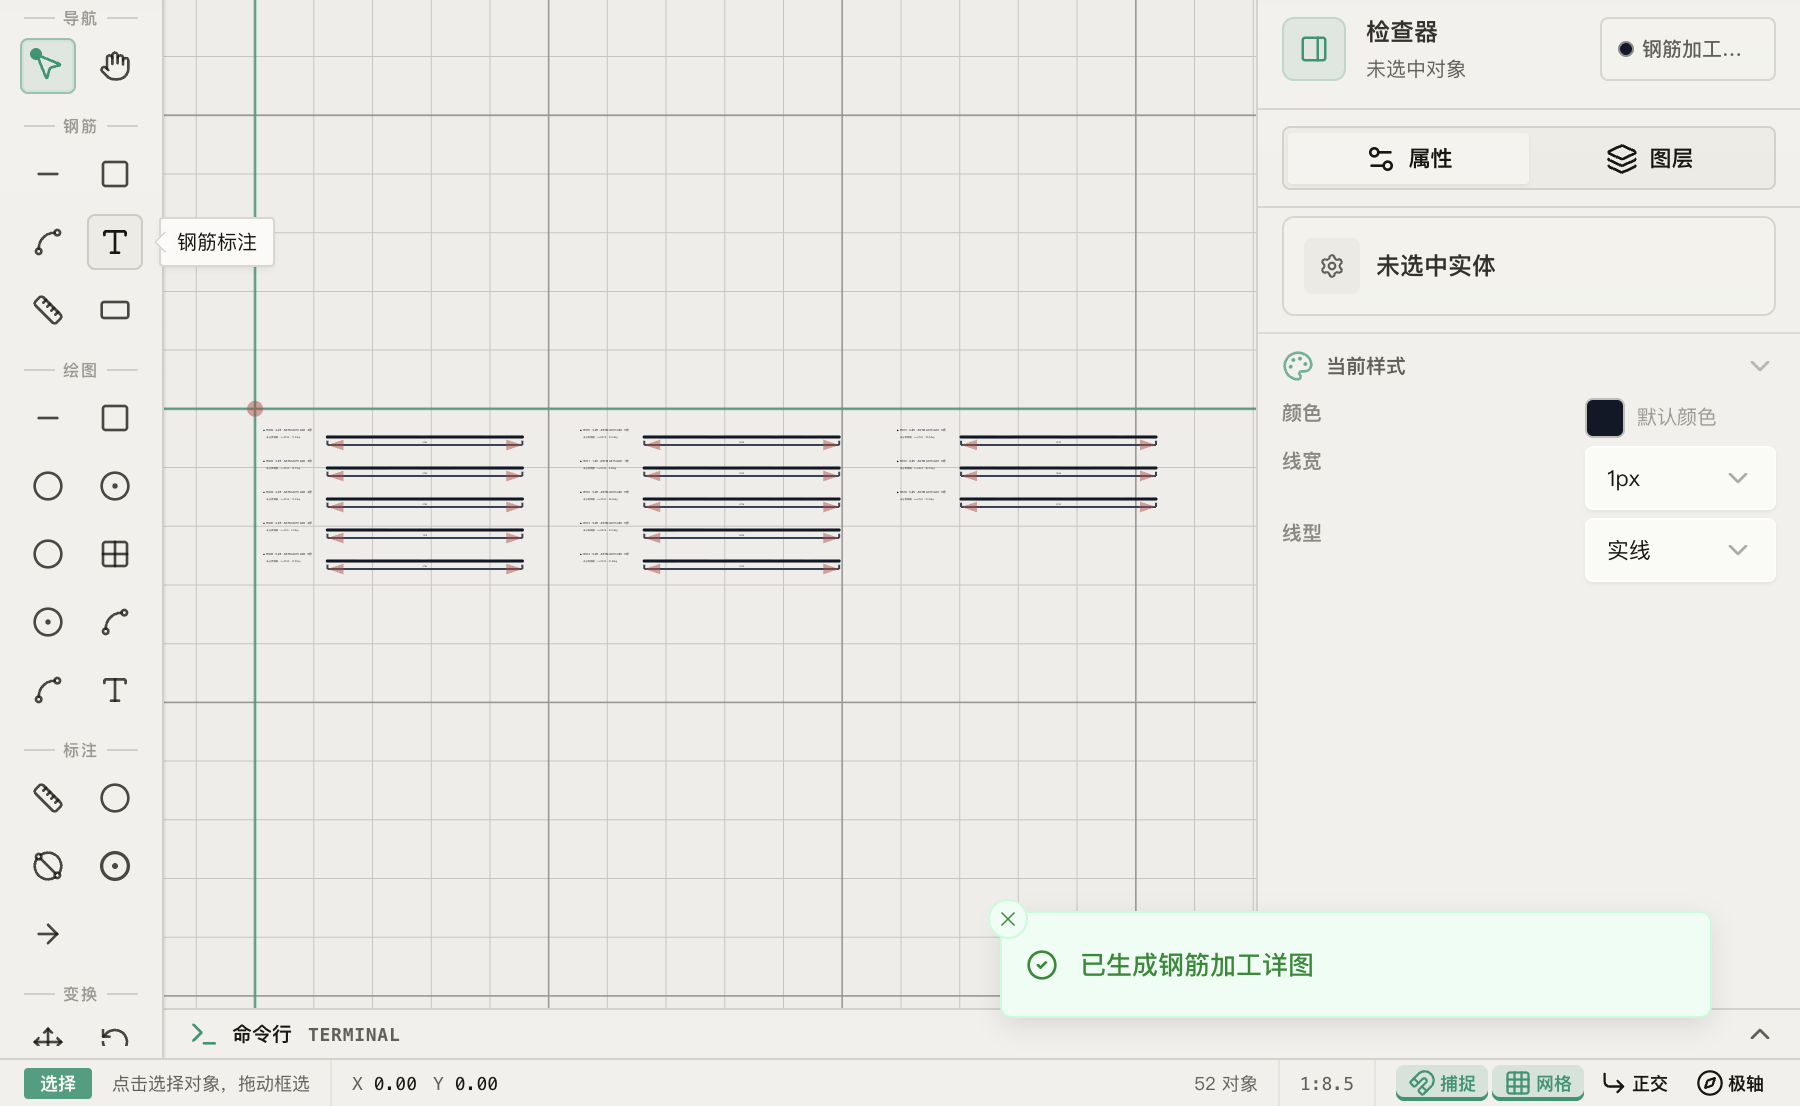Select the rounded rectangle tool in 钢筋 section
The height and width of the screenshot is (1106, 1800).
(x=115, y=310)
